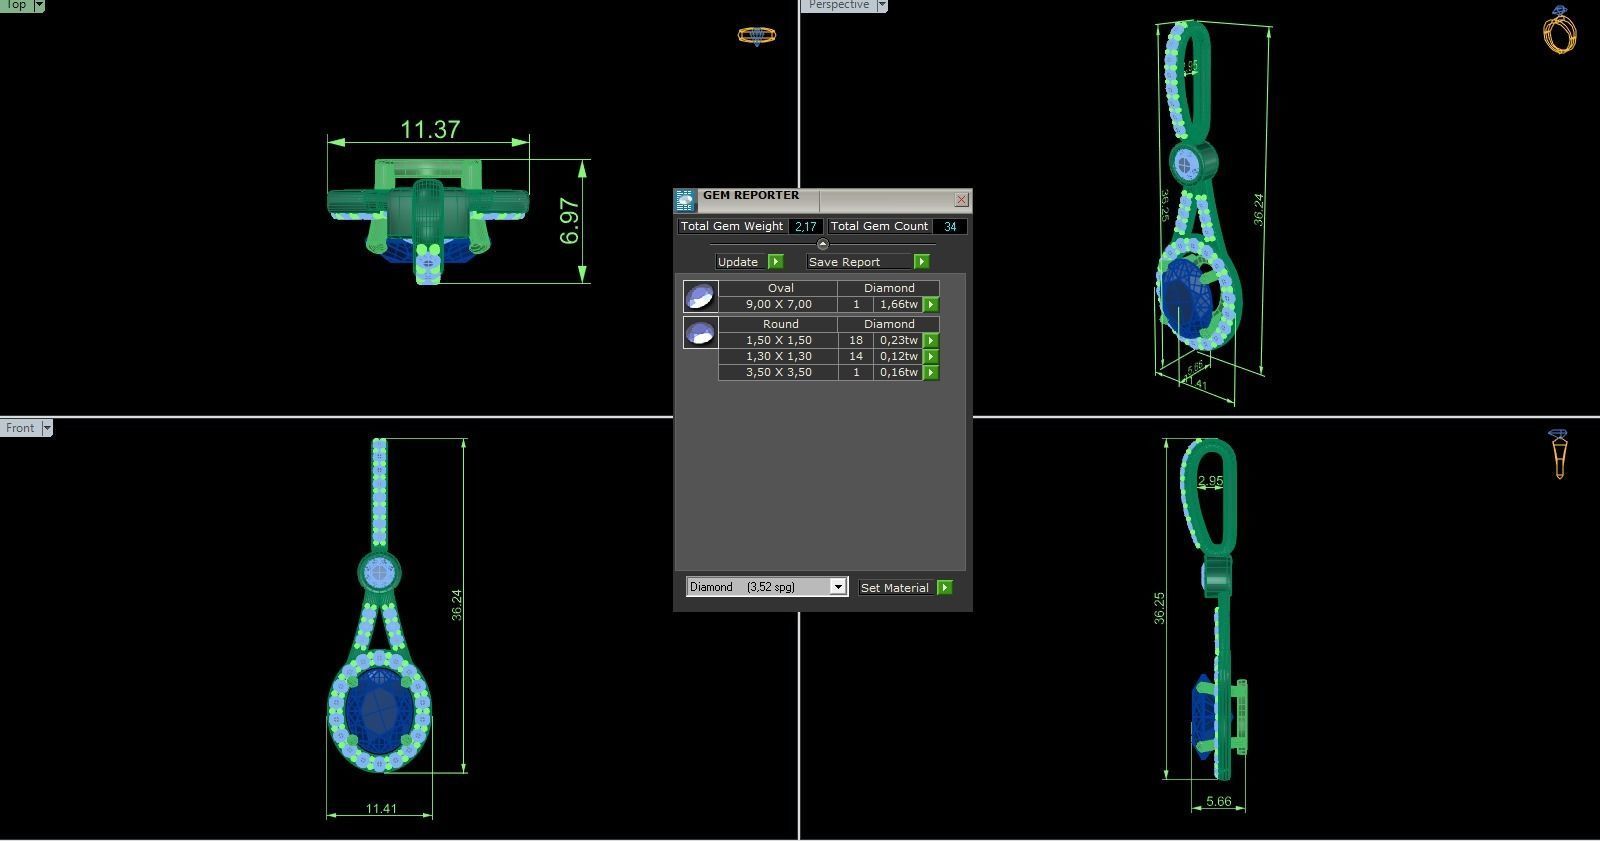
Task: Click green arrow beside 1,66tw
Action: point(931,304)
